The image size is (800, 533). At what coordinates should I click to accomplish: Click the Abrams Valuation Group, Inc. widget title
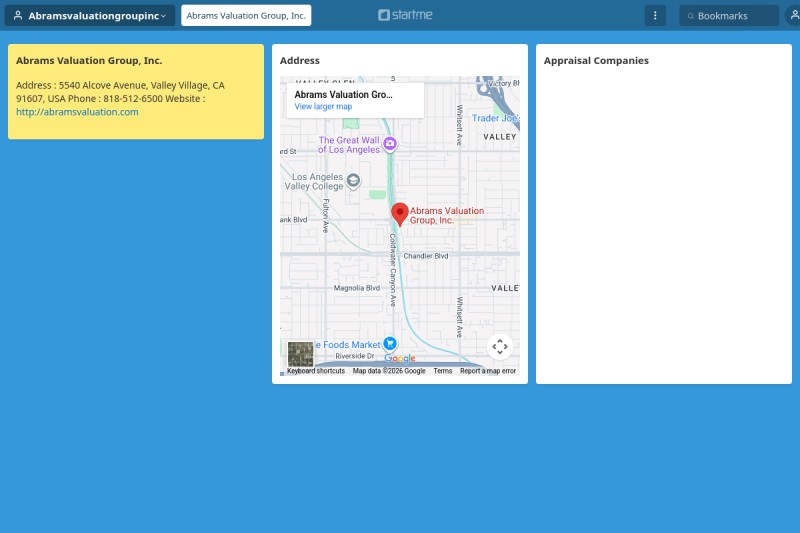[89, 60]
